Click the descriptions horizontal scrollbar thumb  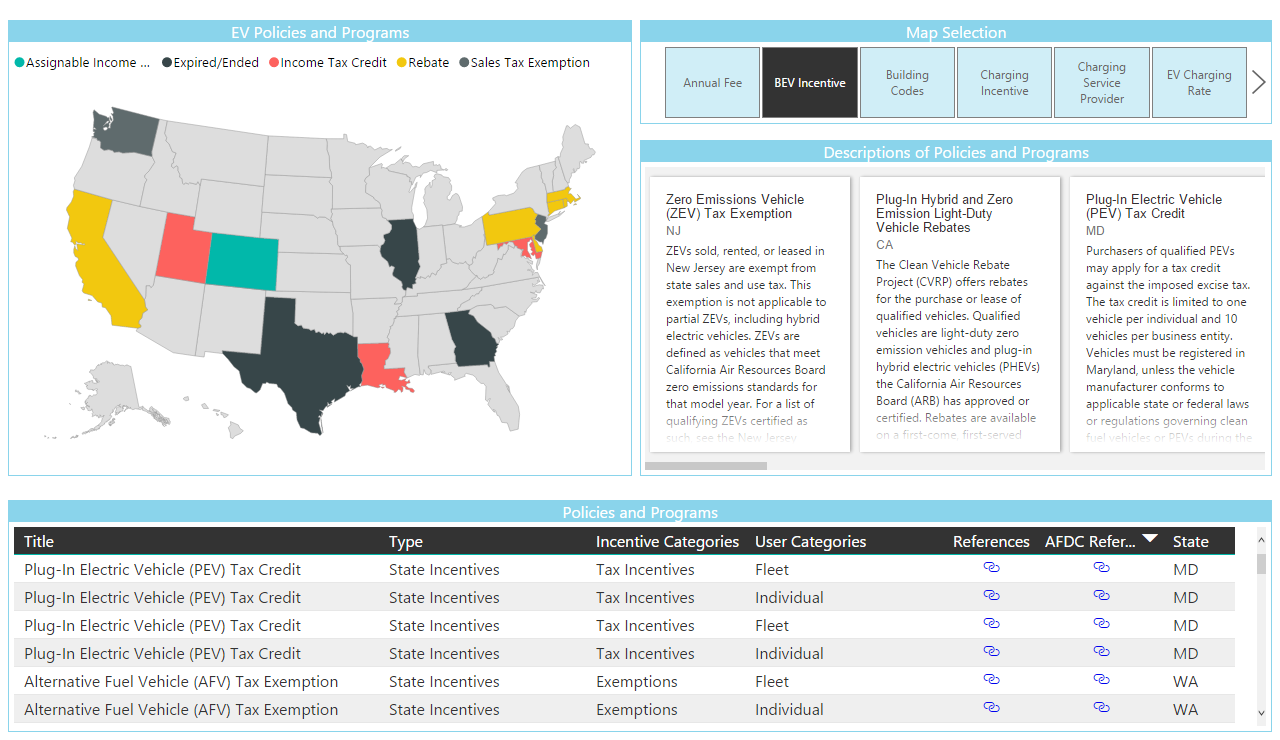coord(706,466)
